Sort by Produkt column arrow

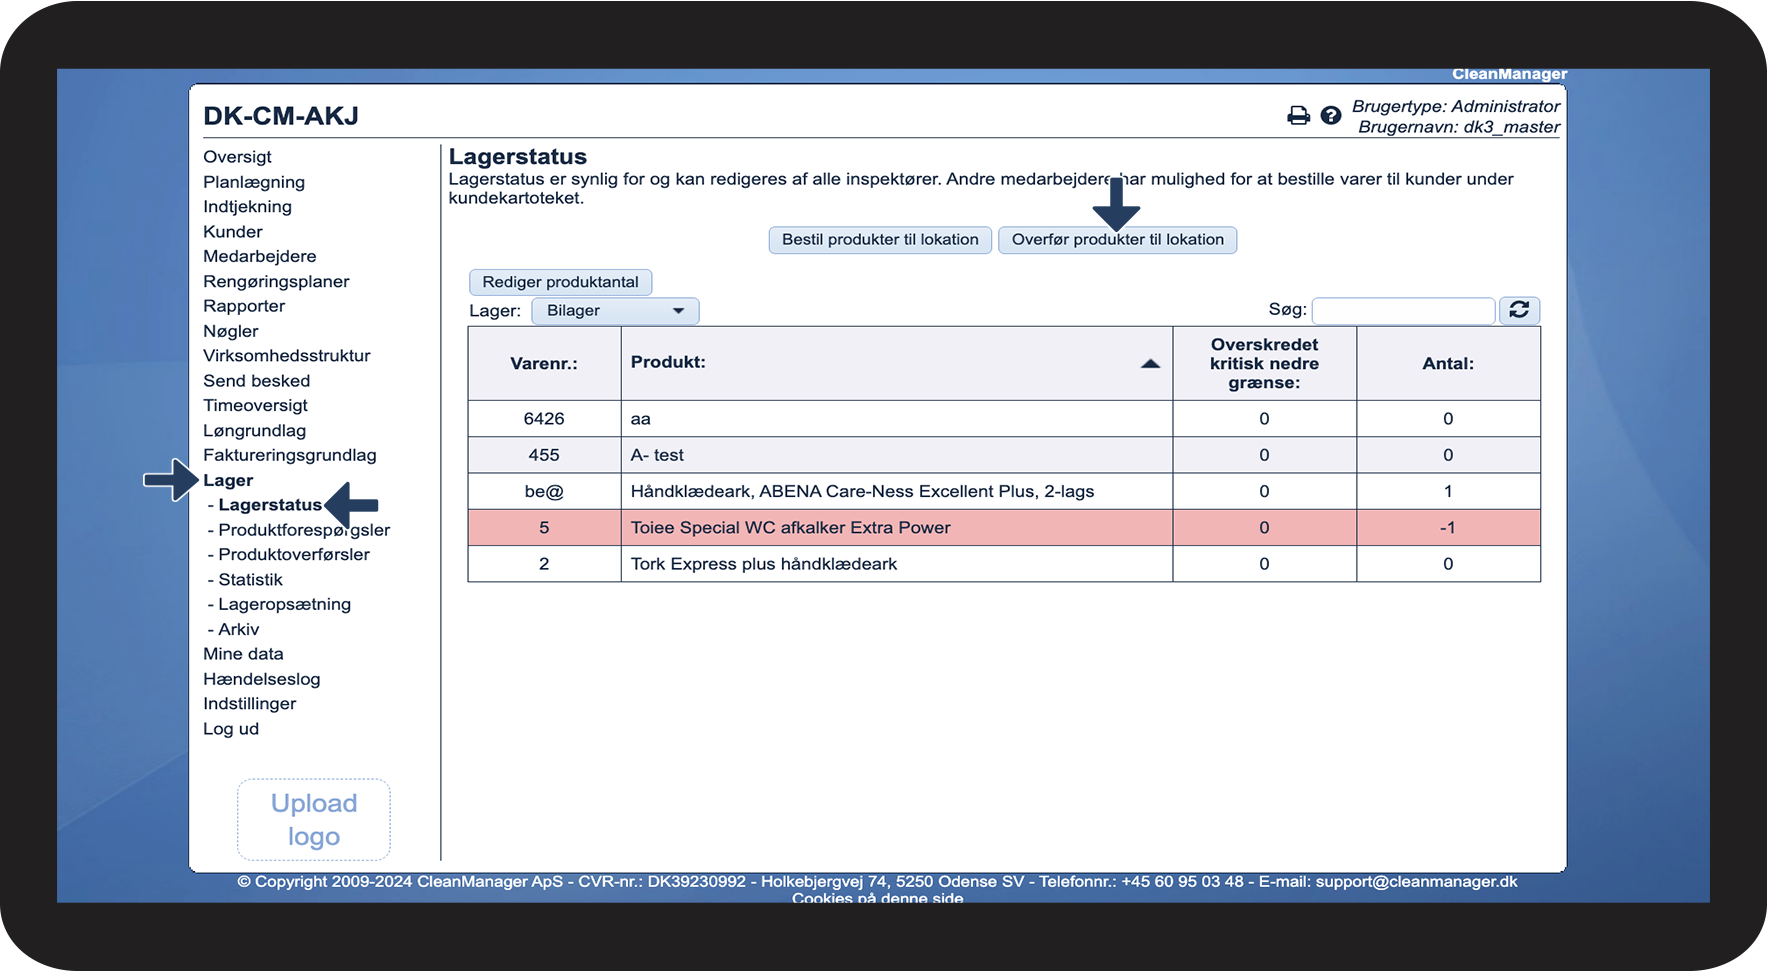tap(1151, 364)
